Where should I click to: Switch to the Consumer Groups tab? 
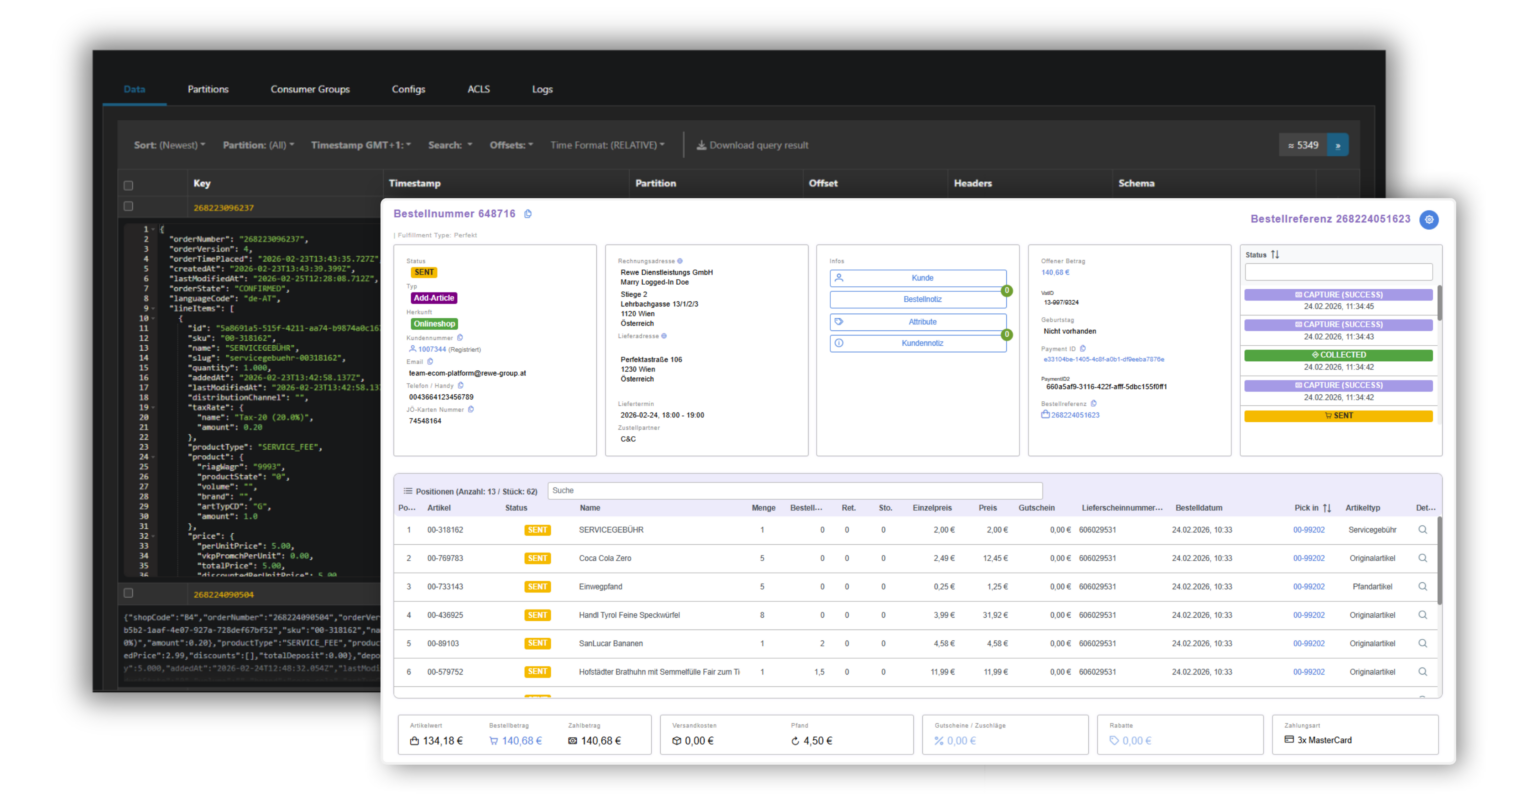310,89
